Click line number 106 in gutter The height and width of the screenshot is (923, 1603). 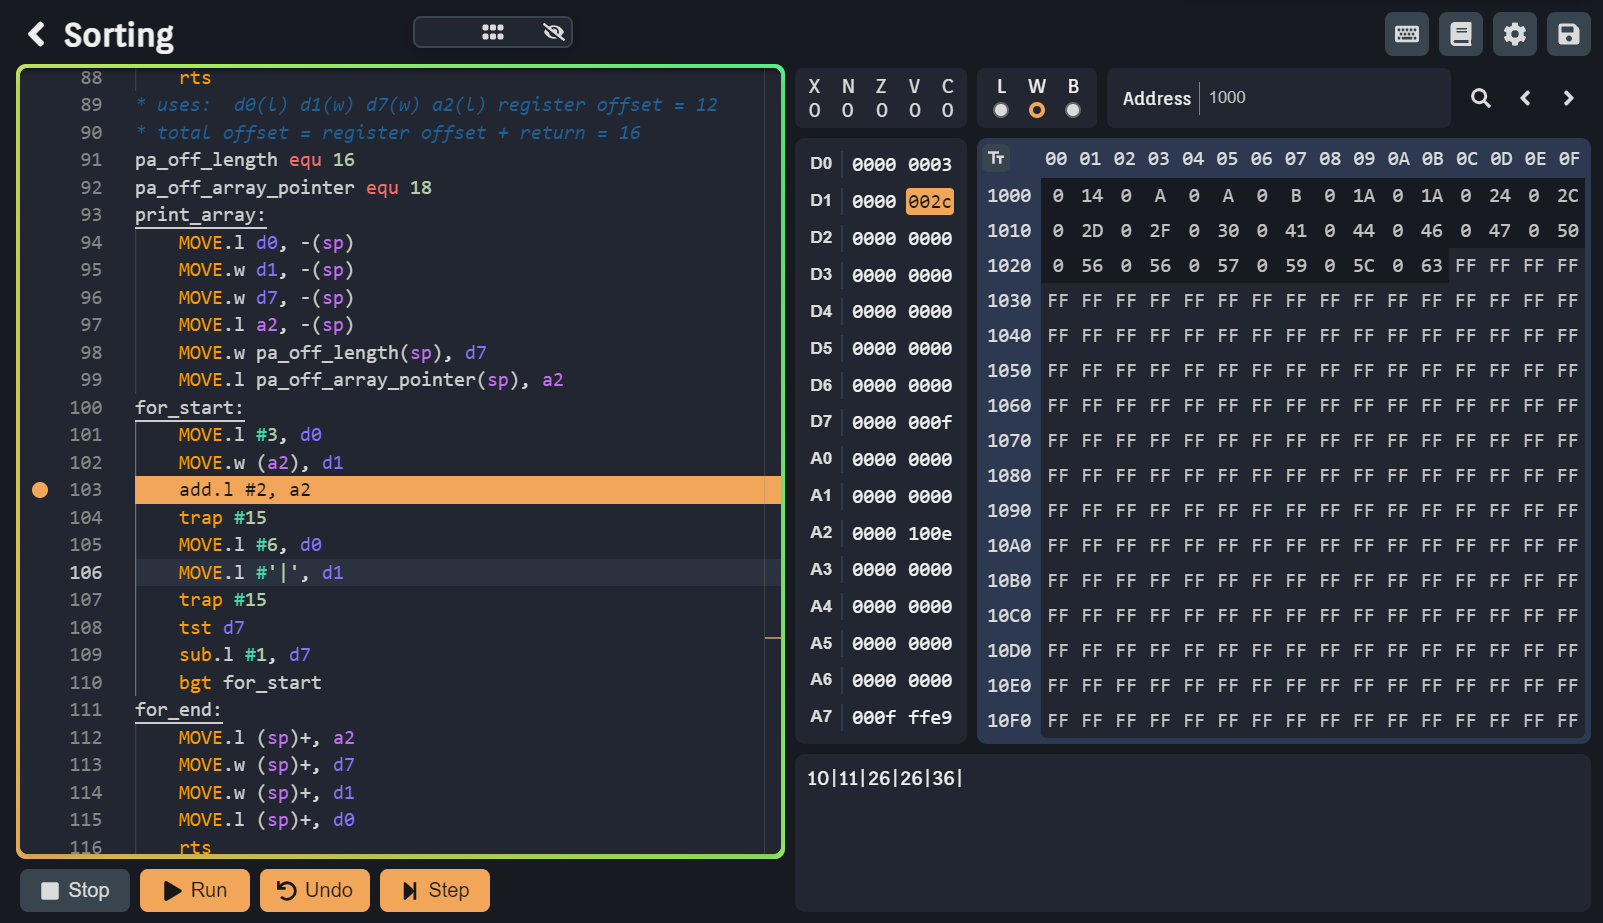pos(86,573)
